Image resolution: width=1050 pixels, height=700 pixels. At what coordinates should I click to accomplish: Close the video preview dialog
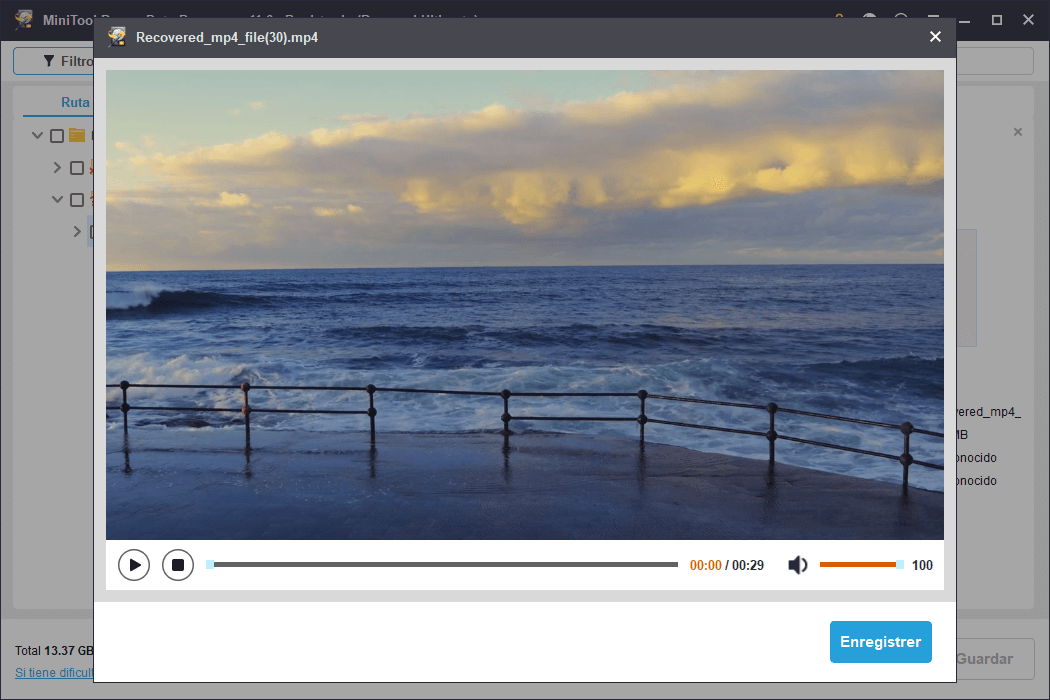coord(935,37)
